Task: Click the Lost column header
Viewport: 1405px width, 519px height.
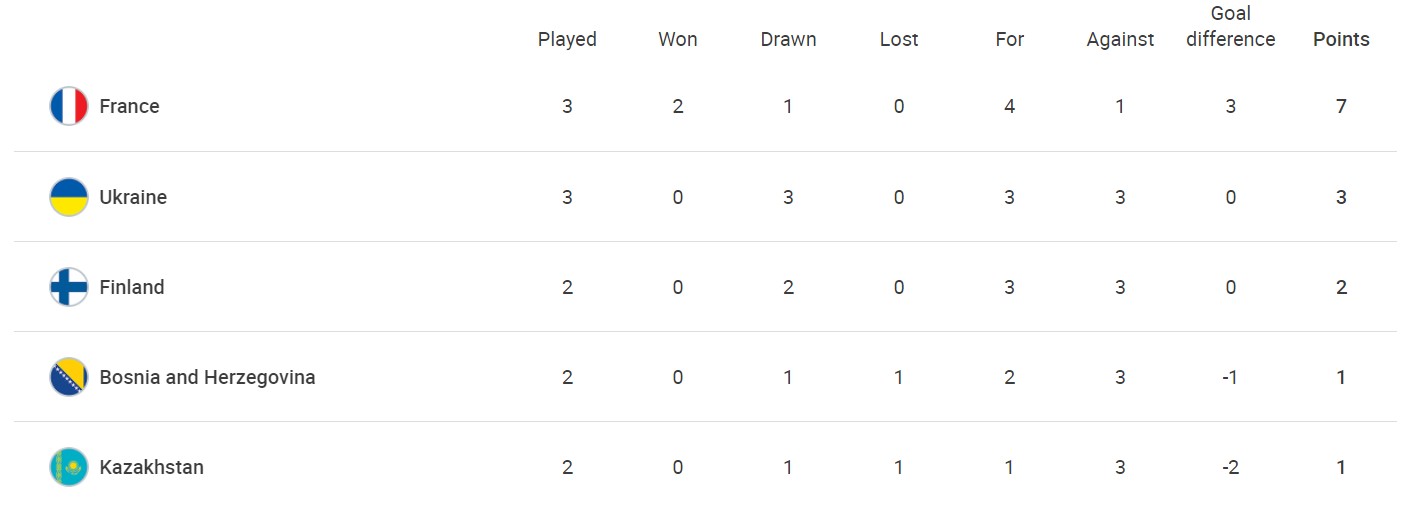Action: [899, 39]
